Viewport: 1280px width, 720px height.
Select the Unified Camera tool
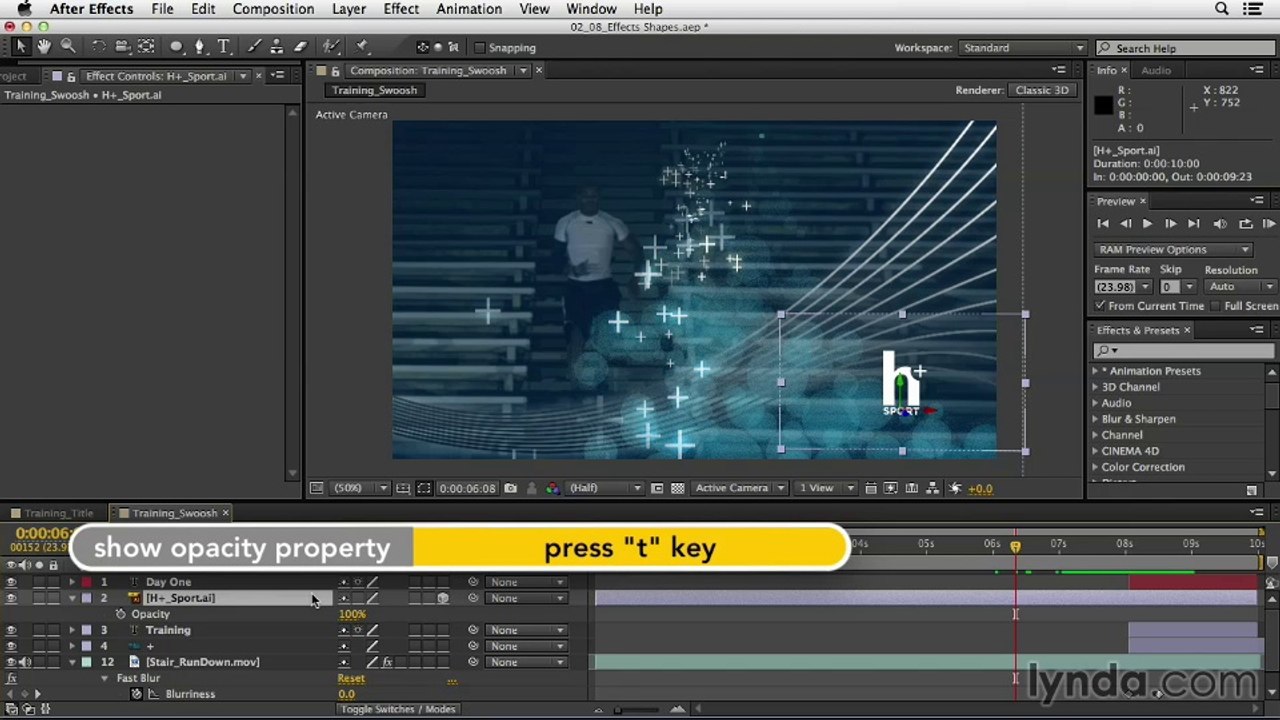click(x=123, y=47)
